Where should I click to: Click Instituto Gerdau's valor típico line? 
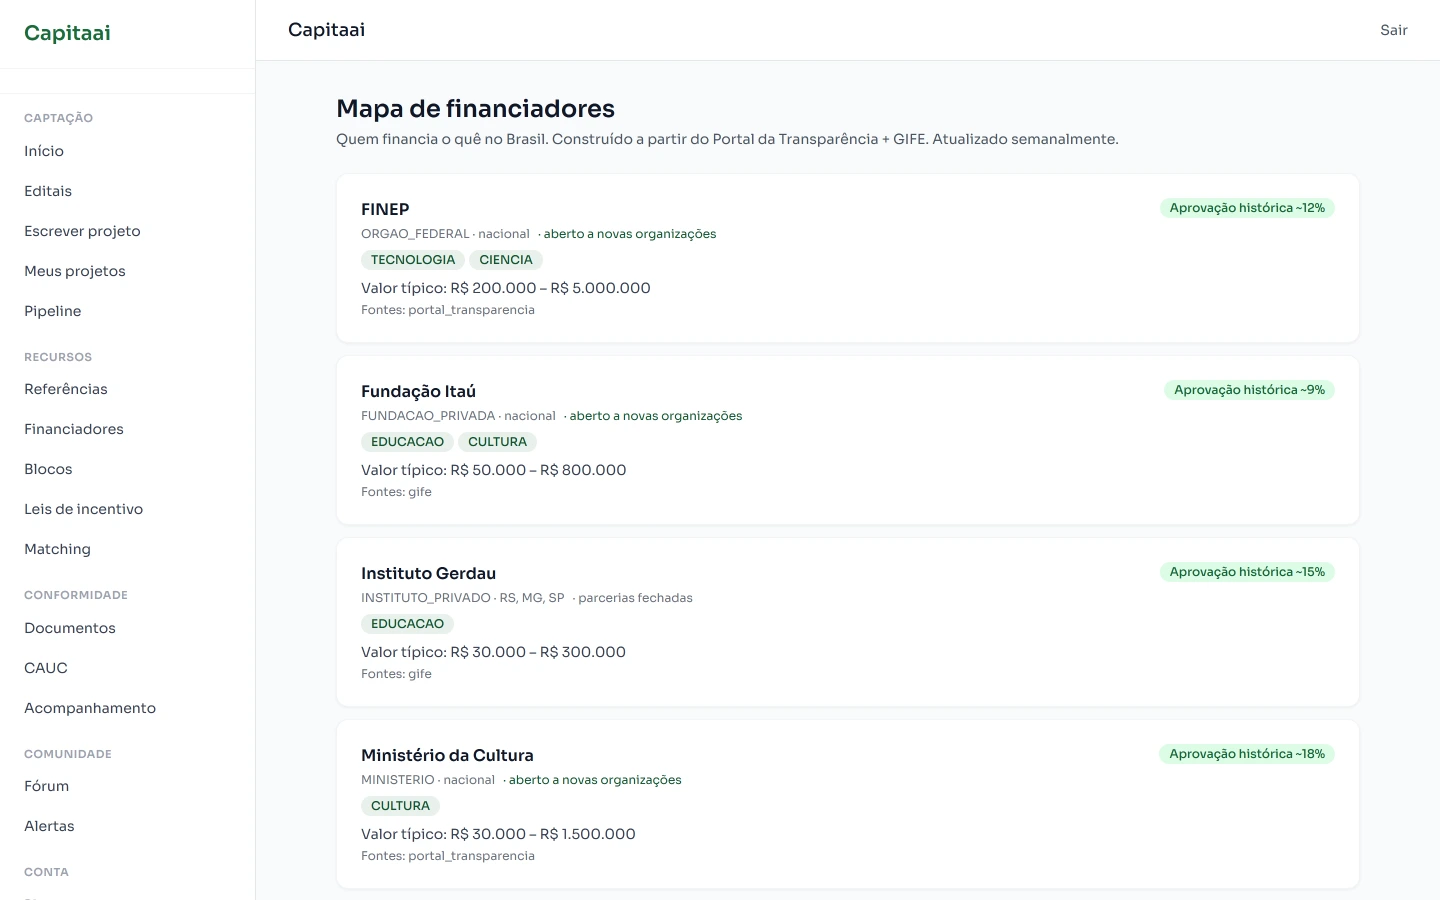coord(493,652)
